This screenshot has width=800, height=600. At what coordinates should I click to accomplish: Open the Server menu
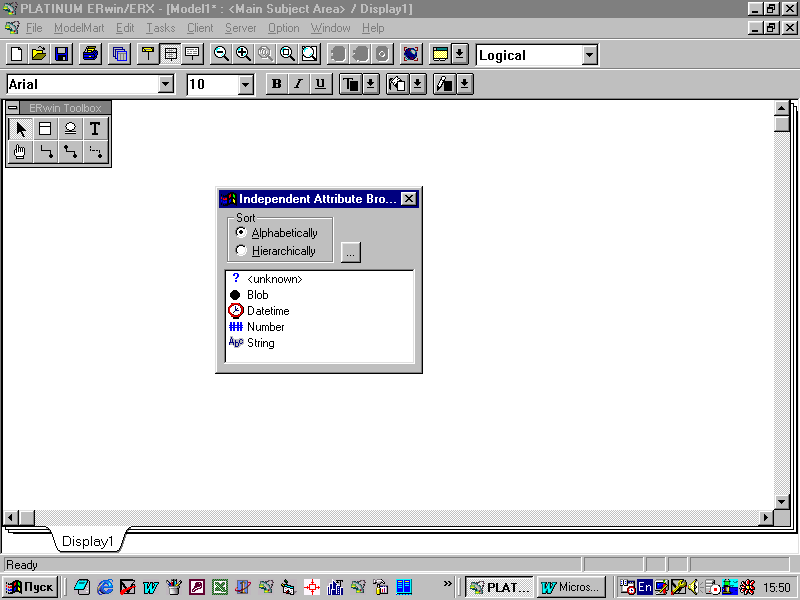[x=240, y=28]
